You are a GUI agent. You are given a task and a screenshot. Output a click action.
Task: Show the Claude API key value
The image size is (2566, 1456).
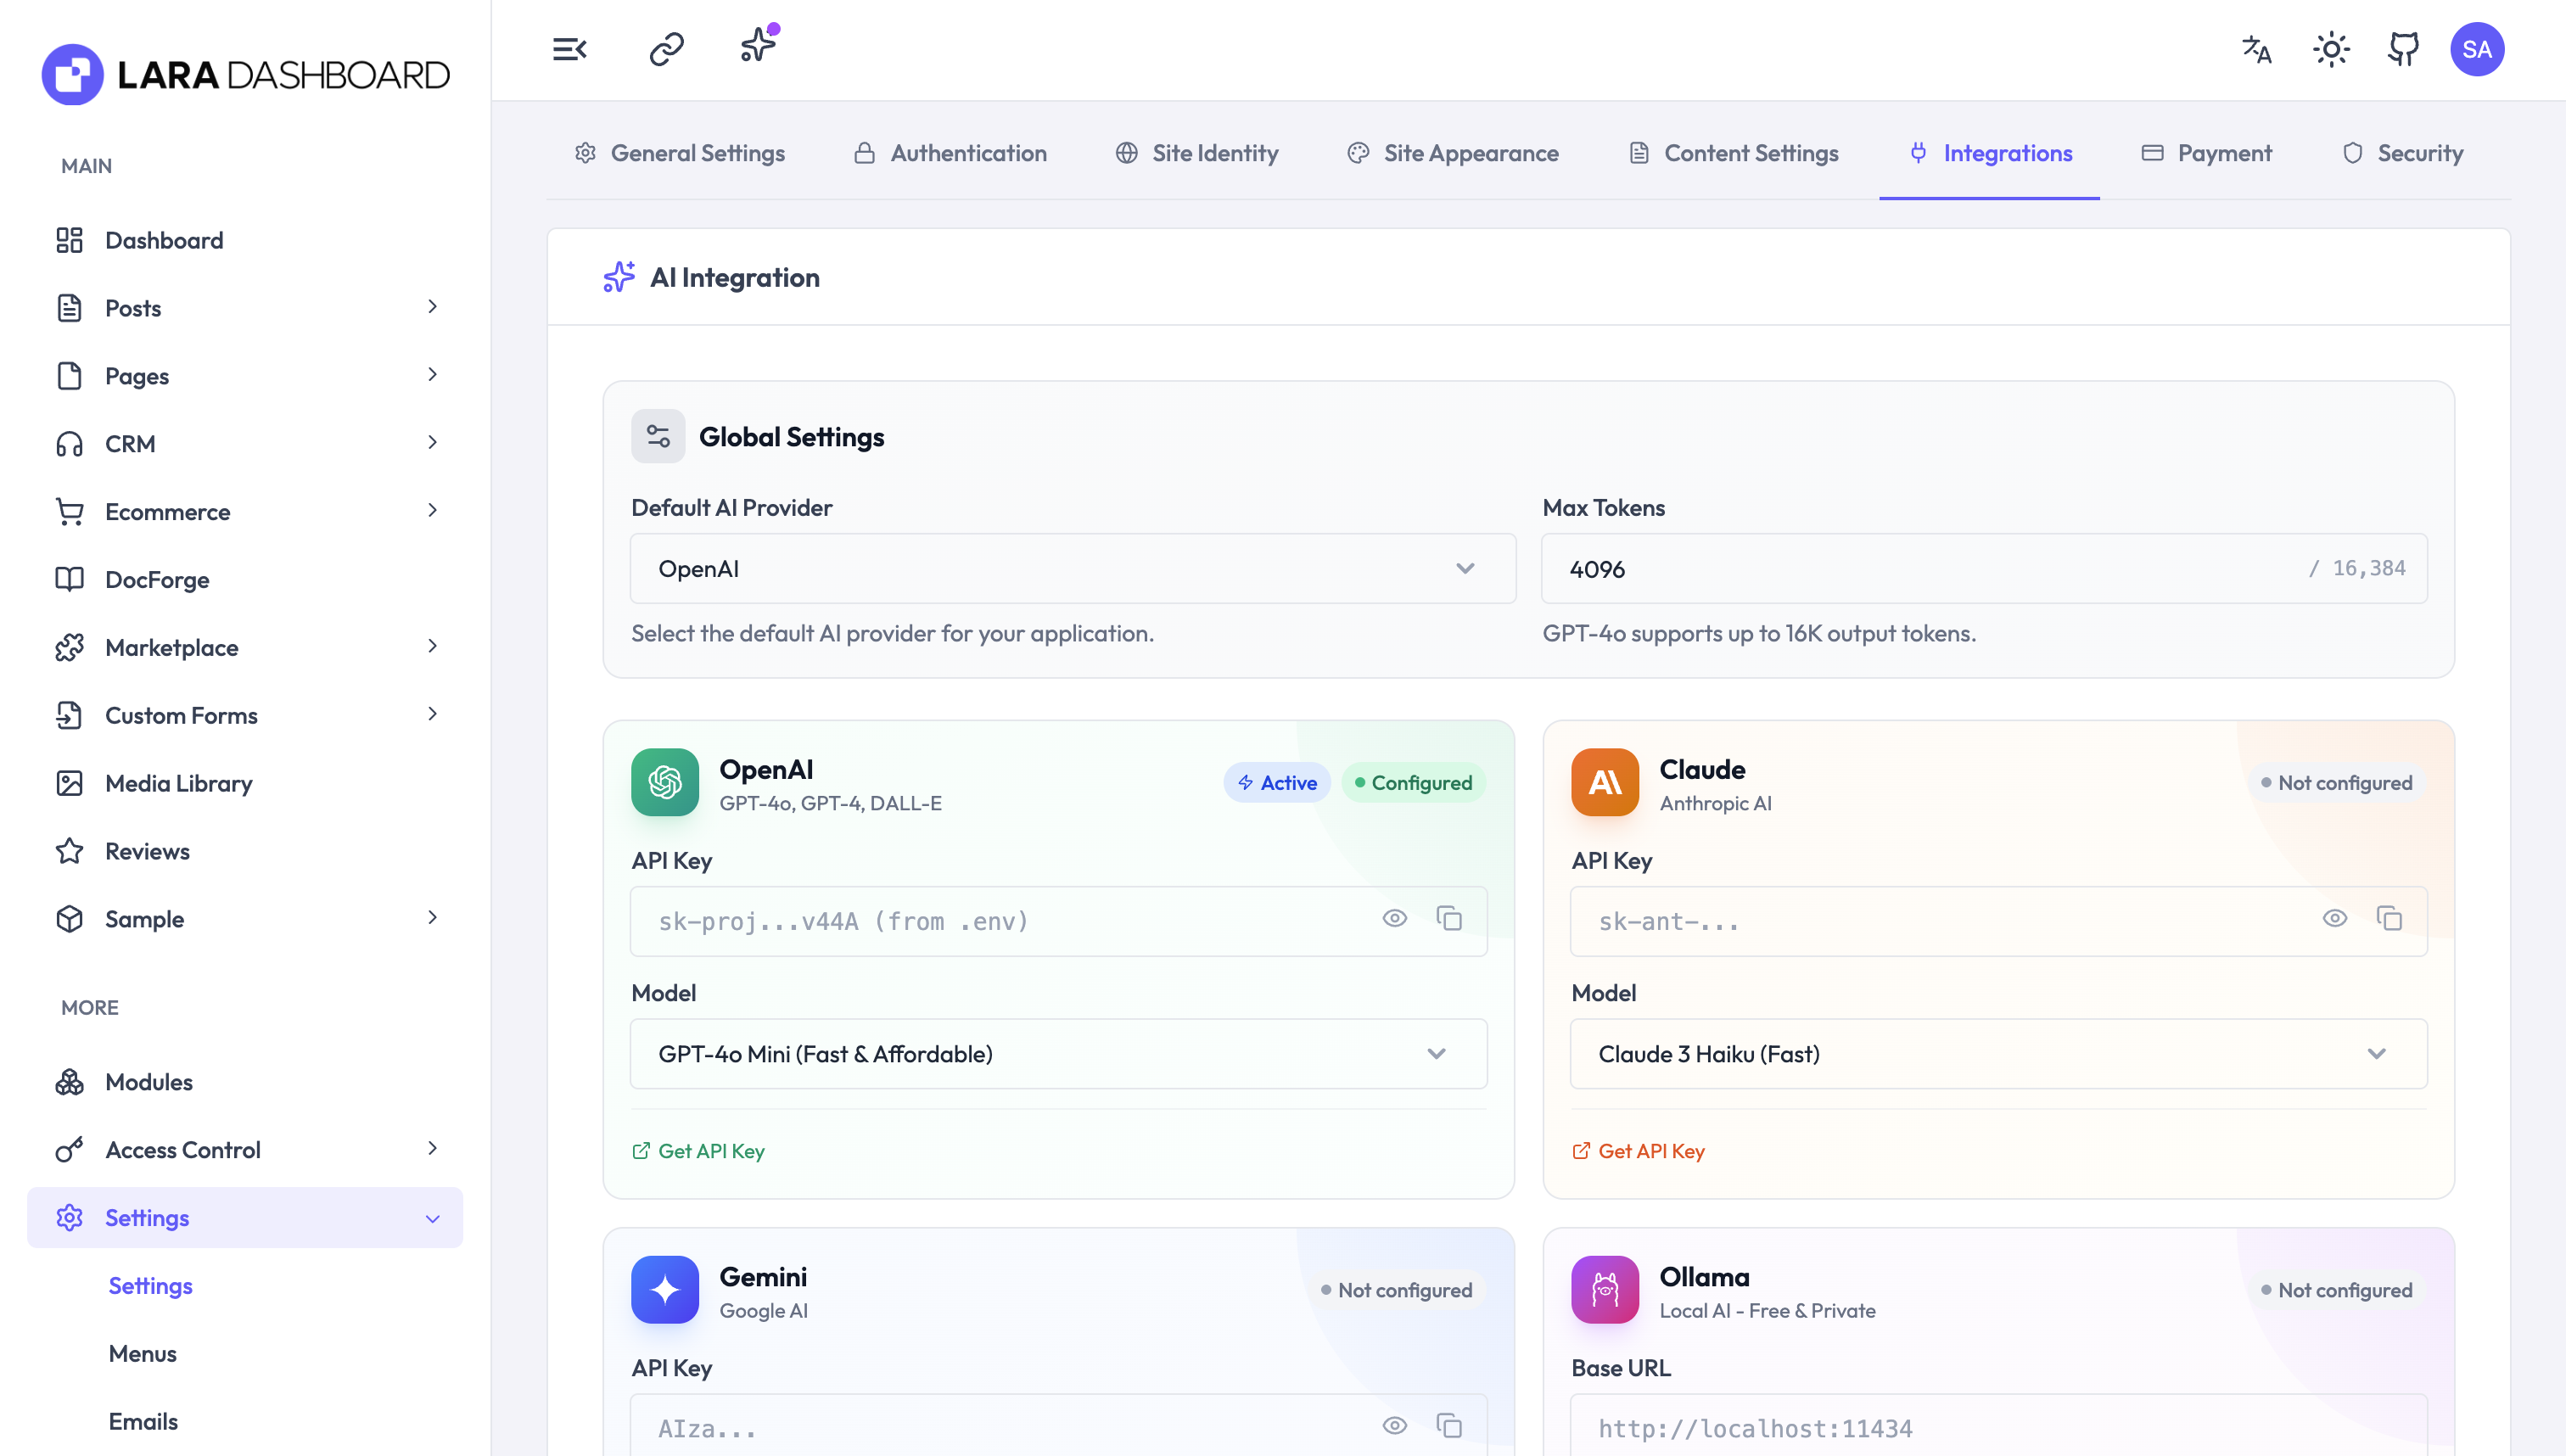[2335, 918]
